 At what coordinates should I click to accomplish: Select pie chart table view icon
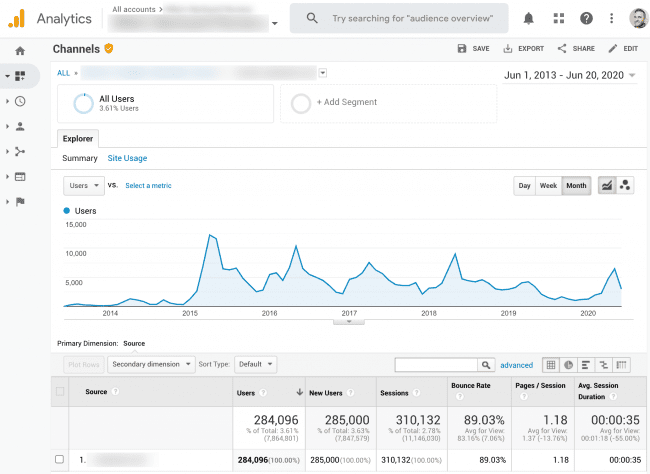pyautogui.click(x=568, y=365)
